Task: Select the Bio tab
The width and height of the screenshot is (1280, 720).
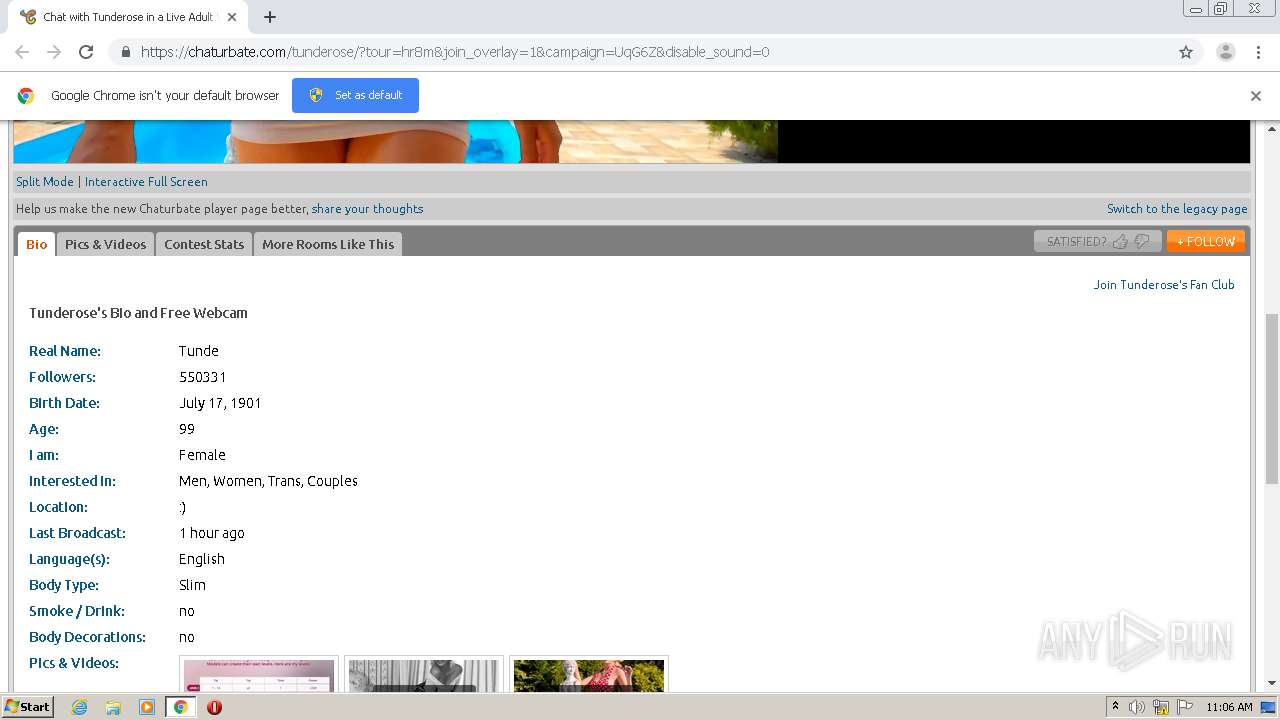Action: [36, 244]
